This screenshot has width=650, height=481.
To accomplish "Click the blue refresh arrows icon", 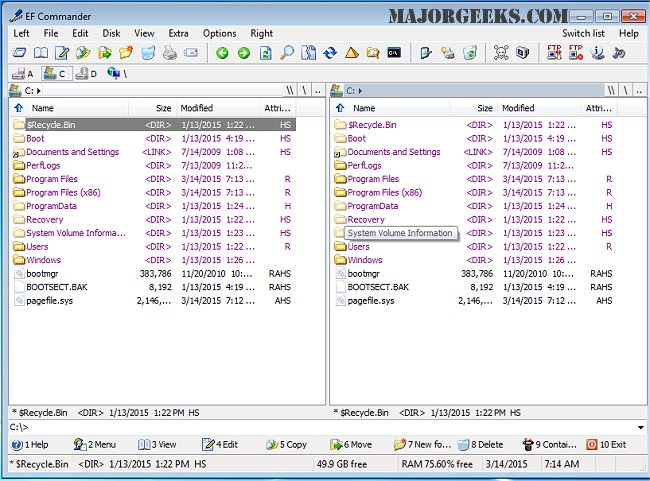I will [x=330, y=53].
